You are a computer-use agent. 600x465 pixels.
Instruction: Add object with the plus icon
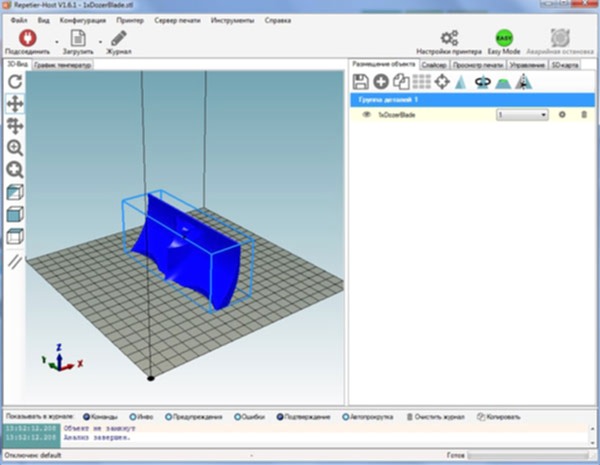pyautogui.click(x=381, y=82)
